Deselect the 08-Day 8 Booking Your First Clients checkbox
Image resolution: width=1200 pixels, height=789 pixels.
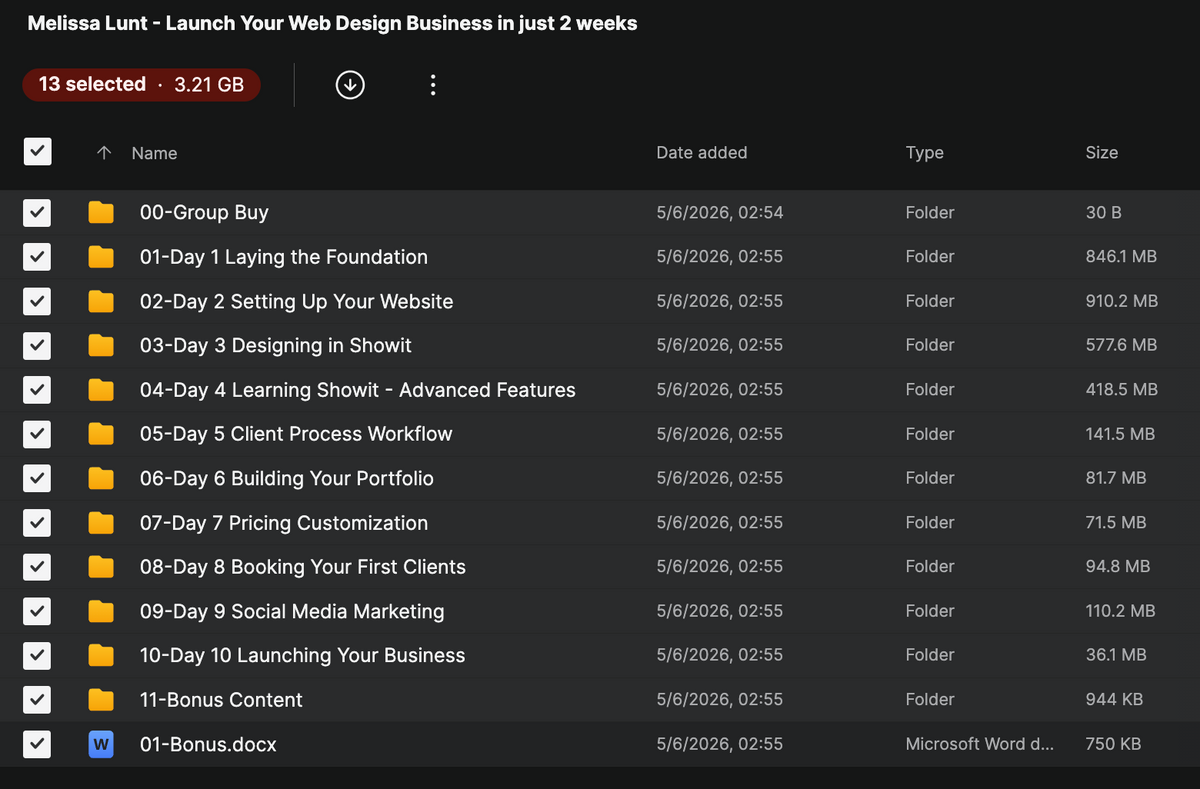[37, 567]
